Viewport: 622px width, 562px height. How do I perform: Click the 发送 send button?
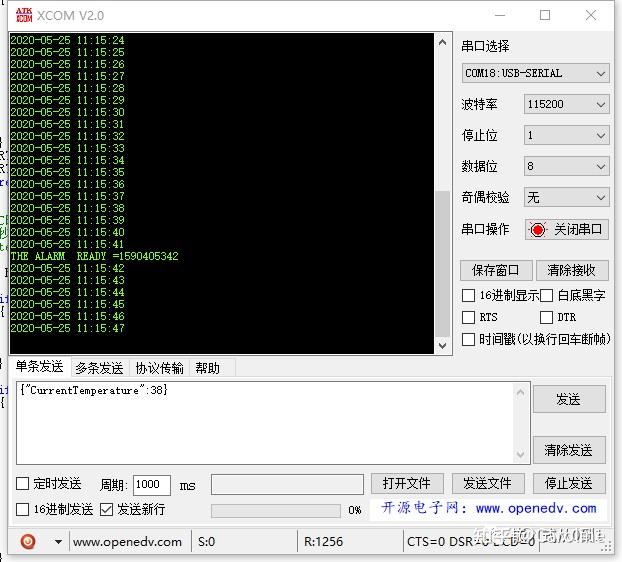569,399
